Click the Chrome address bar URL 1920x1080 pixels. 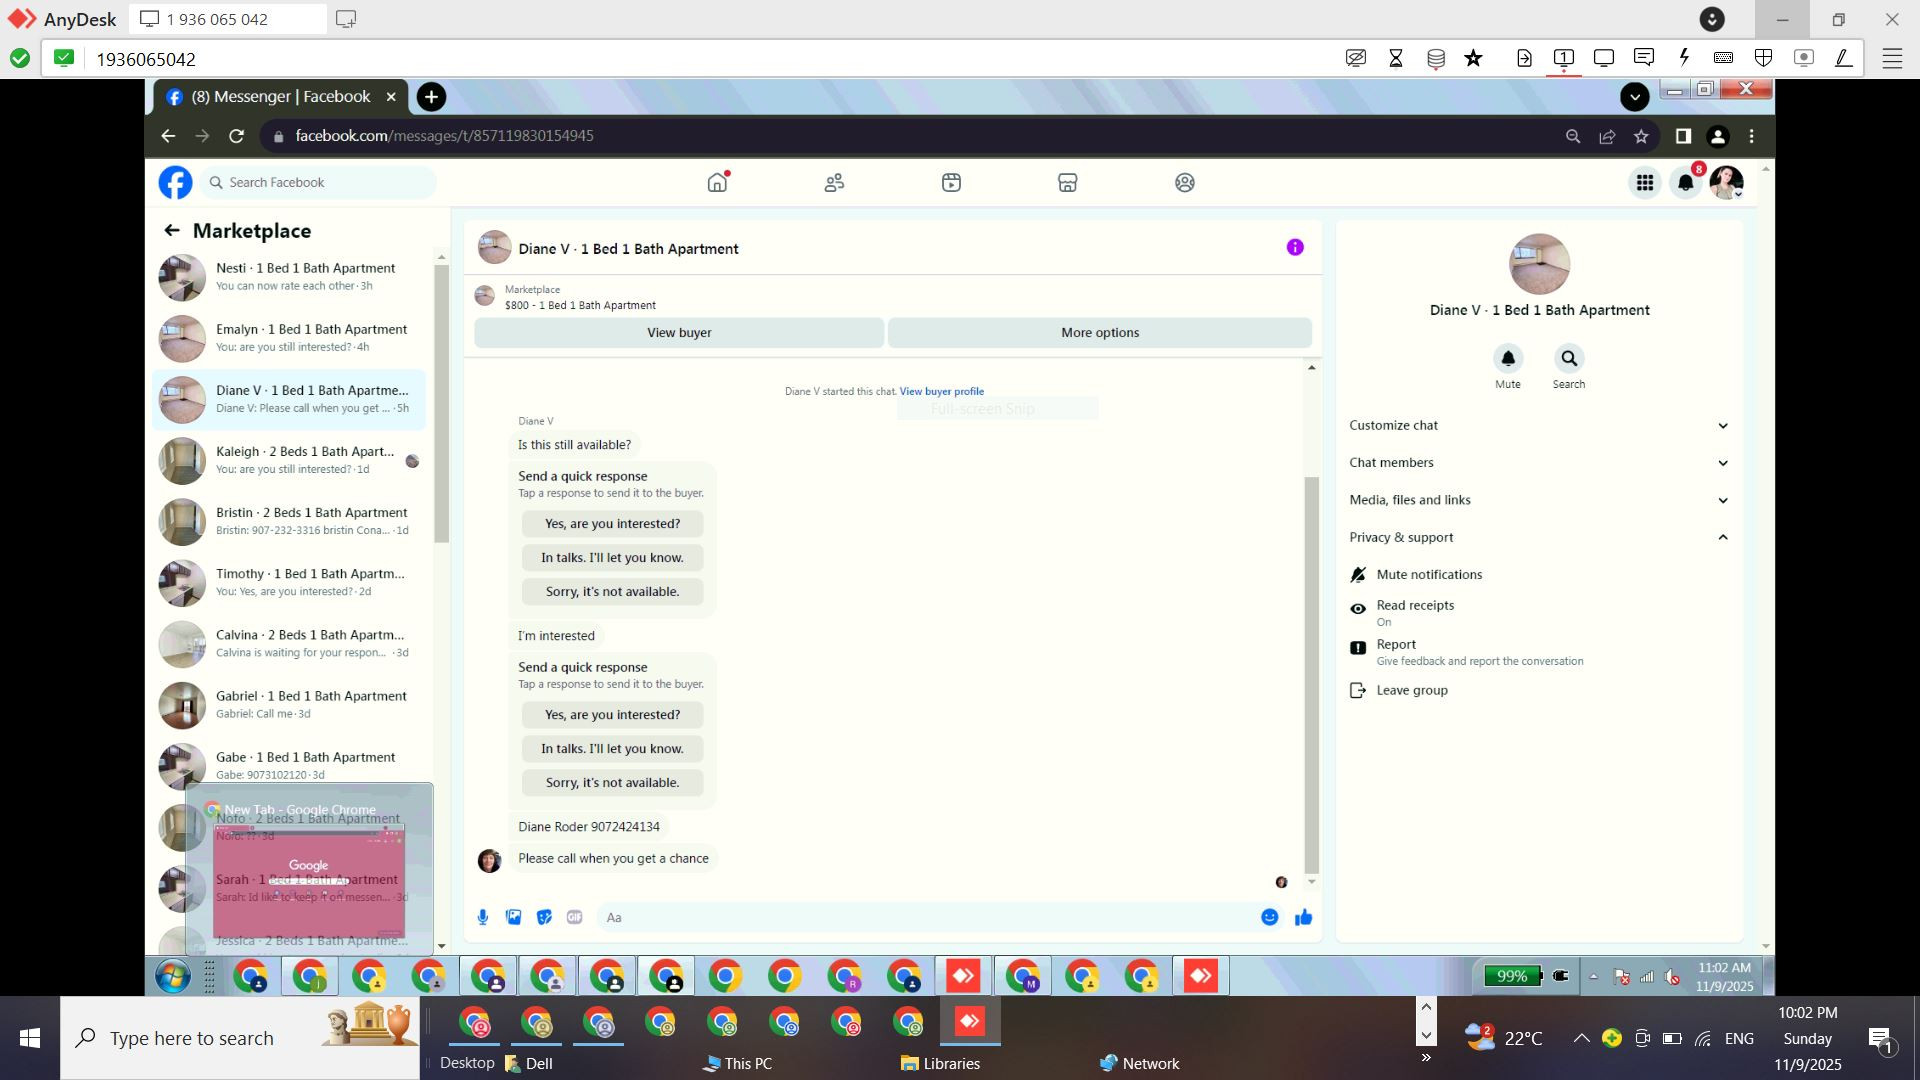click(444, 136)
